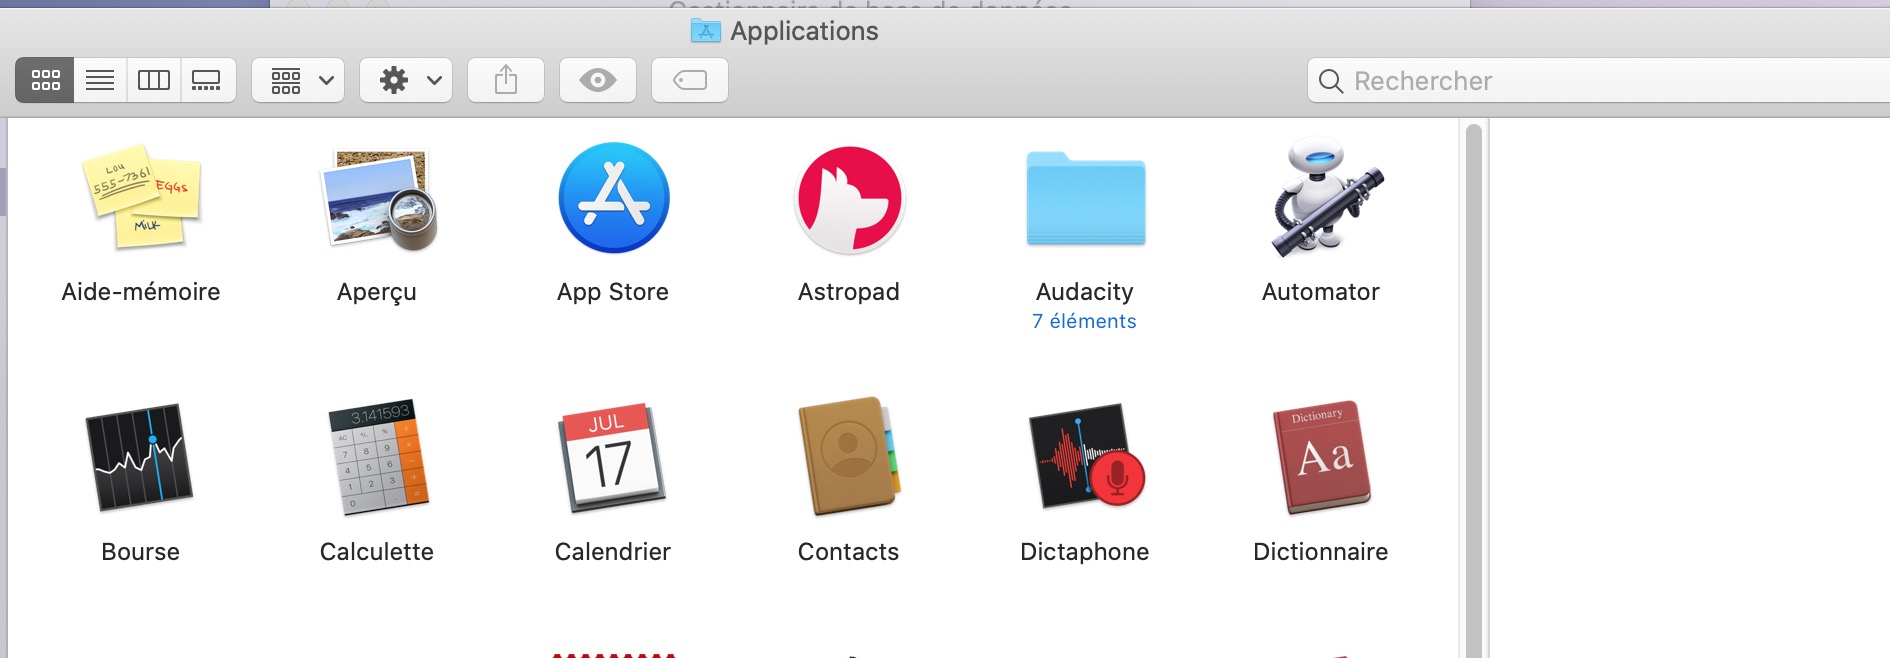1890x658 pixels.
Task: Click the Share toolbar button
Action: click(x=506, y=80)
